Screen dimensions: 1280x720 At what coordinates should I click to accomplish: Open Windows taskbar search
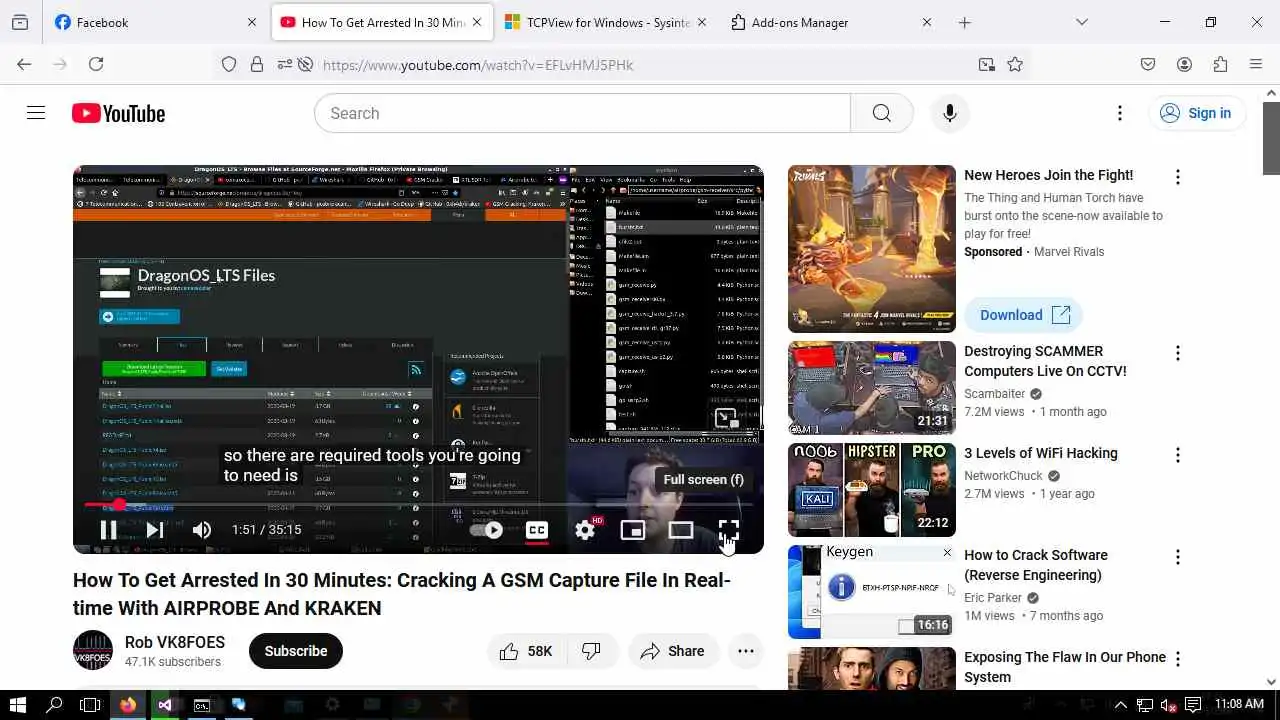[x=54, y=705]
